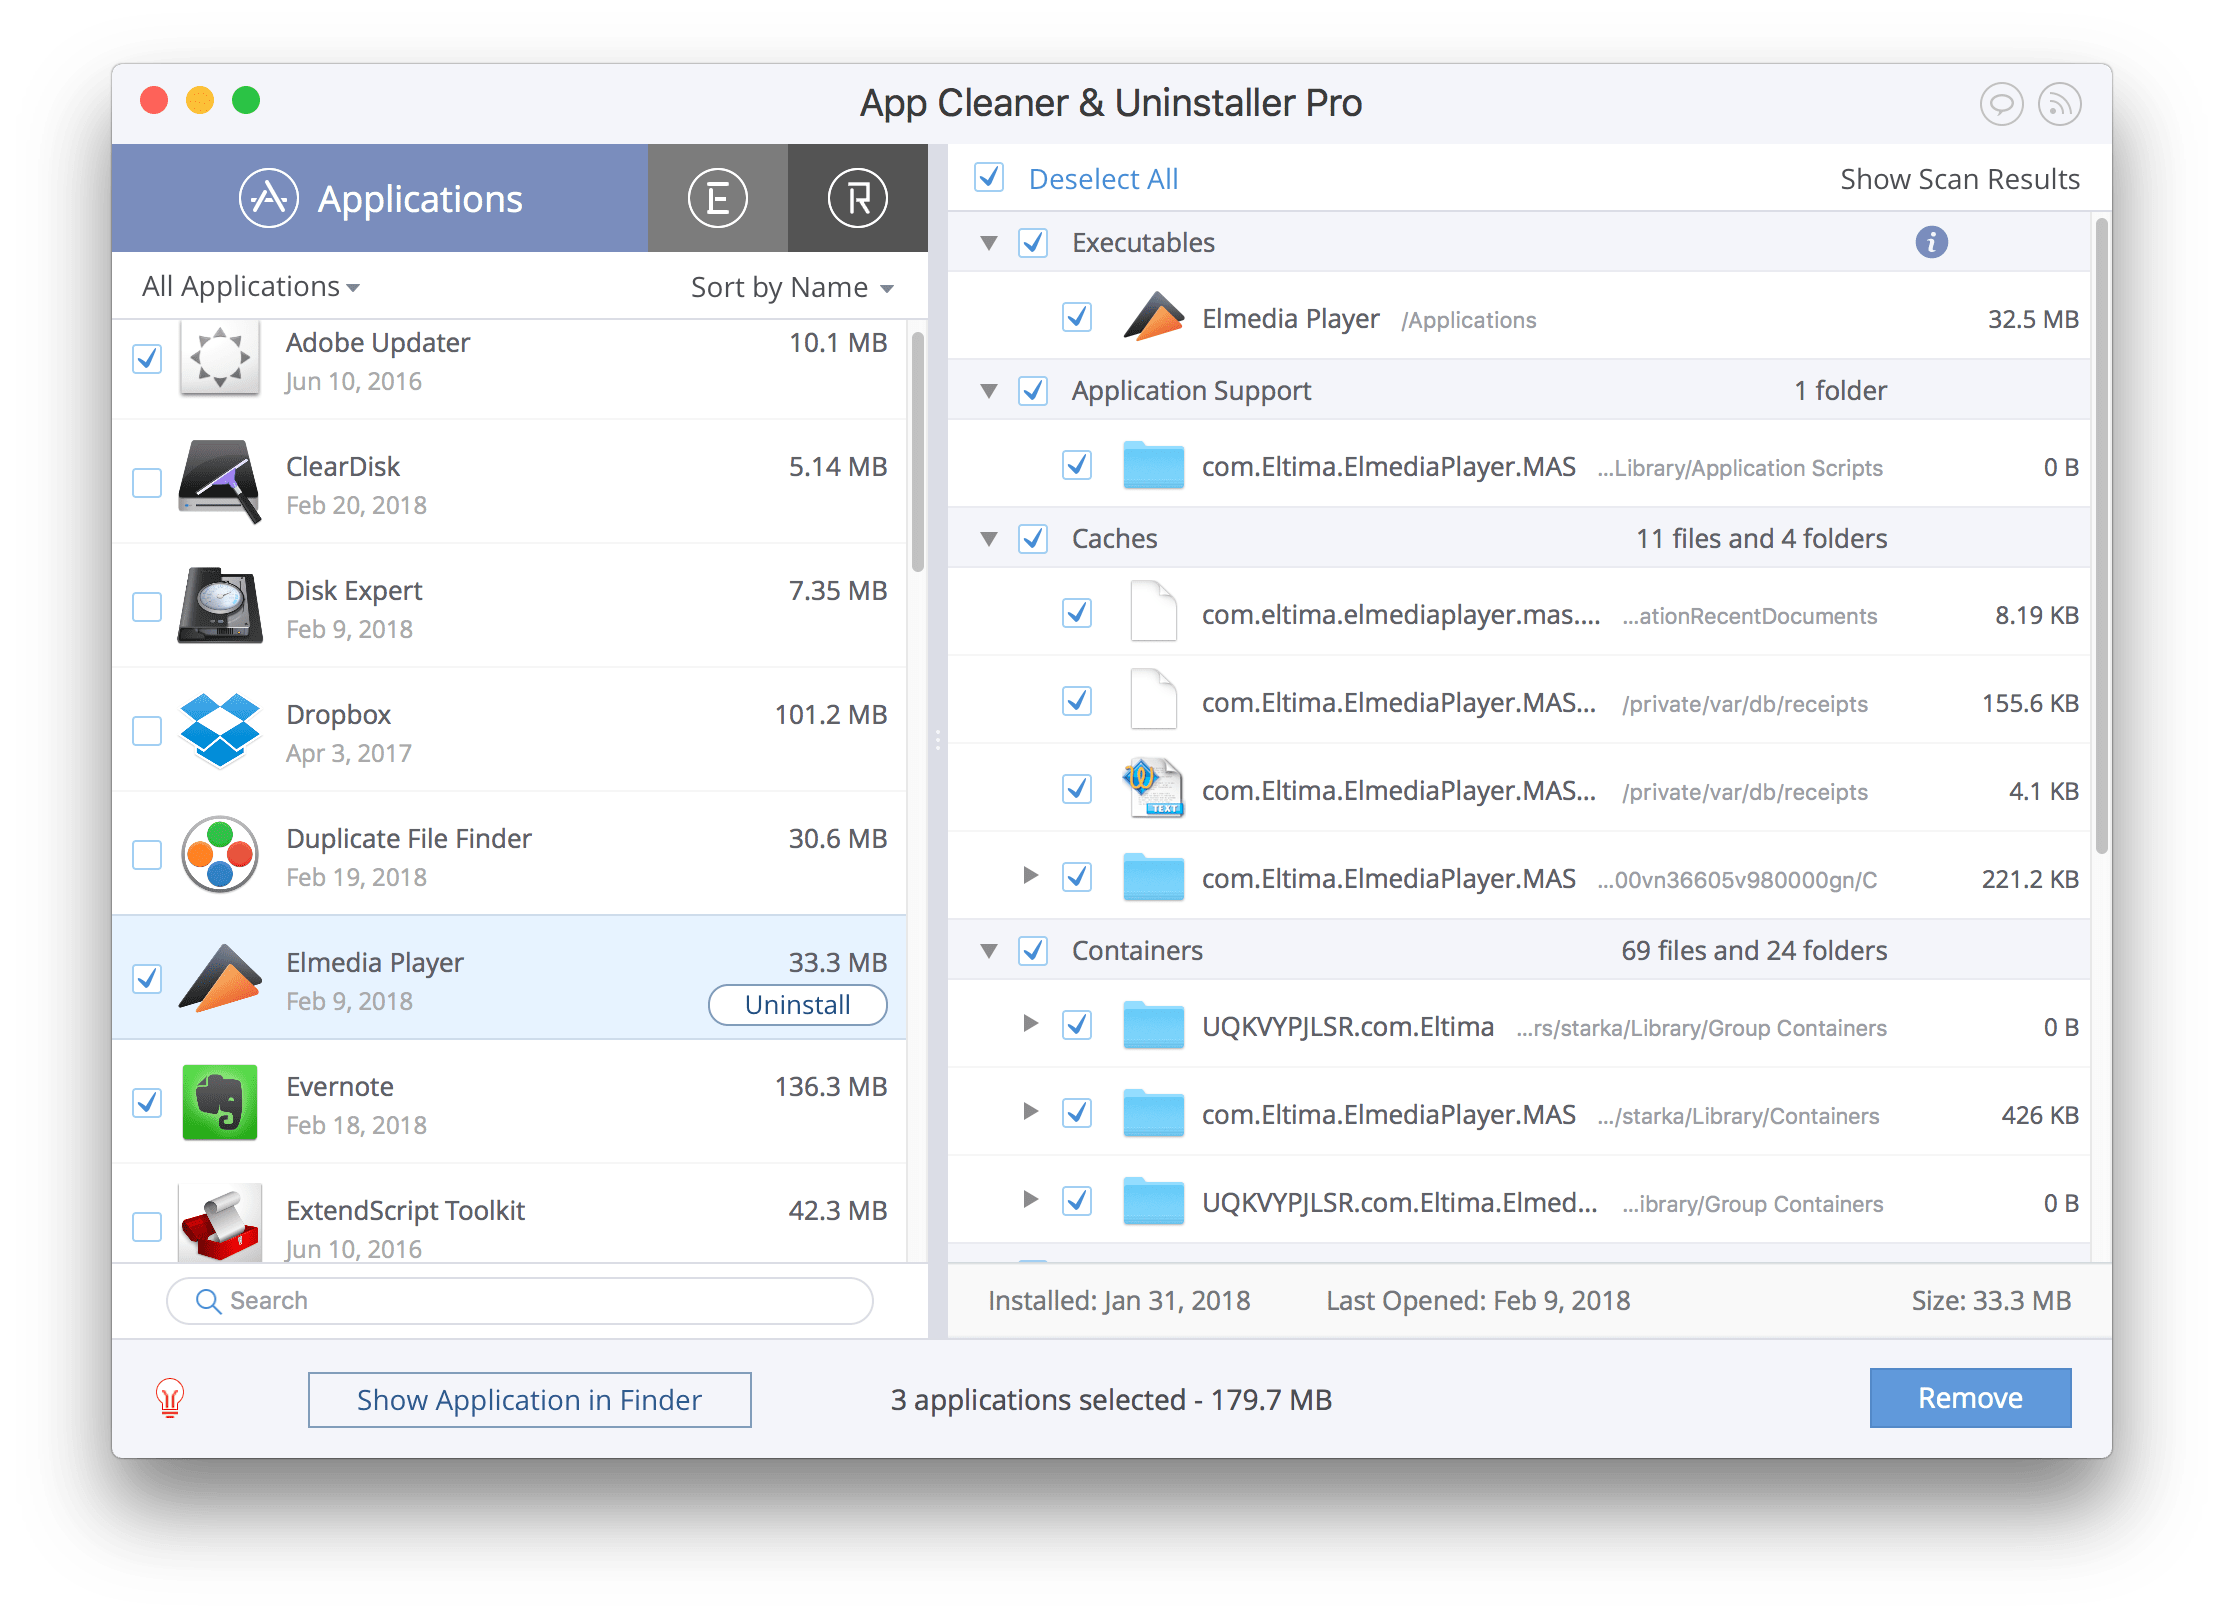The height and width of the screenshot is (1618, 2224).
Task: Click Uninstall on Elmedia Player
Action: (797, 1004)
